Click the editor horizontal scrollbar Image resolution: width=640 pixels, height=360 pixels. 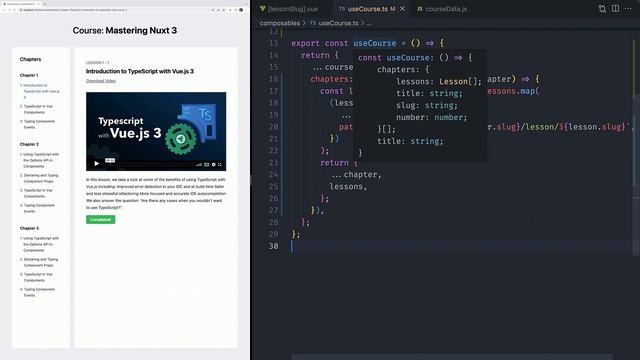452,357
